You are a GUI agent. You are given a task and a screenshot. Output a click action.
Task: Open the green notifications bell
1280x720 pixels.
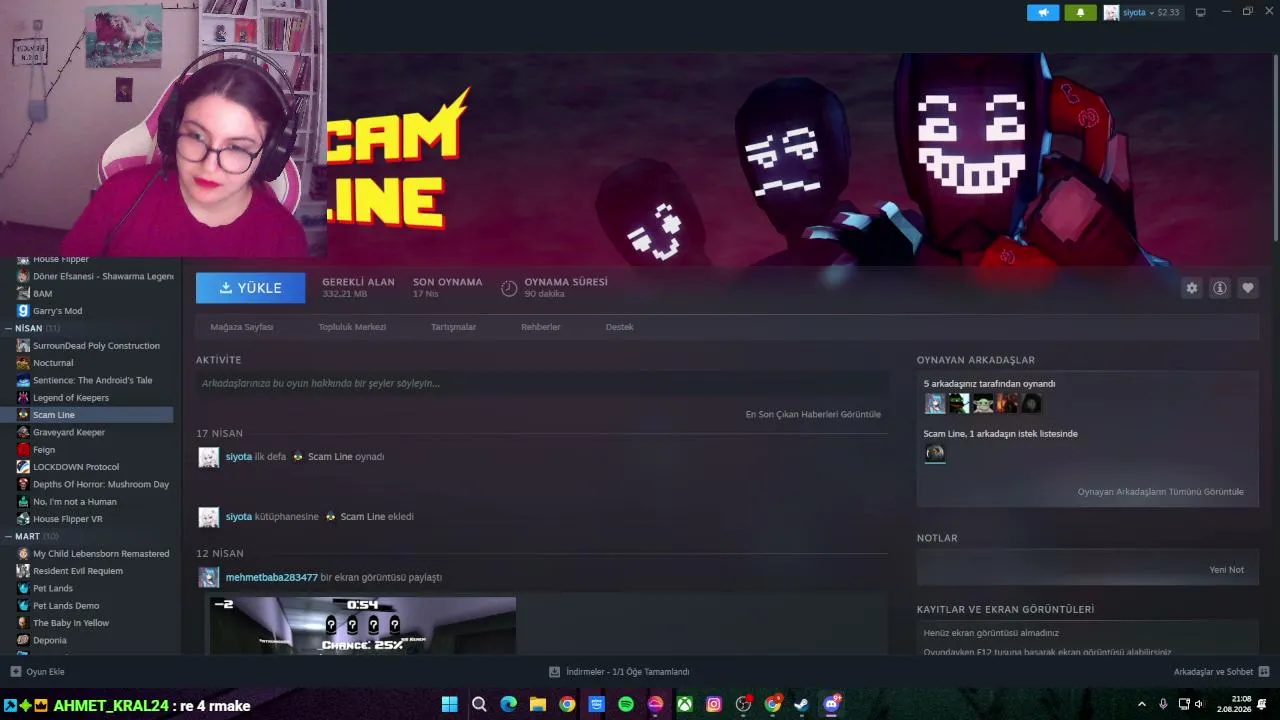tap(1080, 12)
